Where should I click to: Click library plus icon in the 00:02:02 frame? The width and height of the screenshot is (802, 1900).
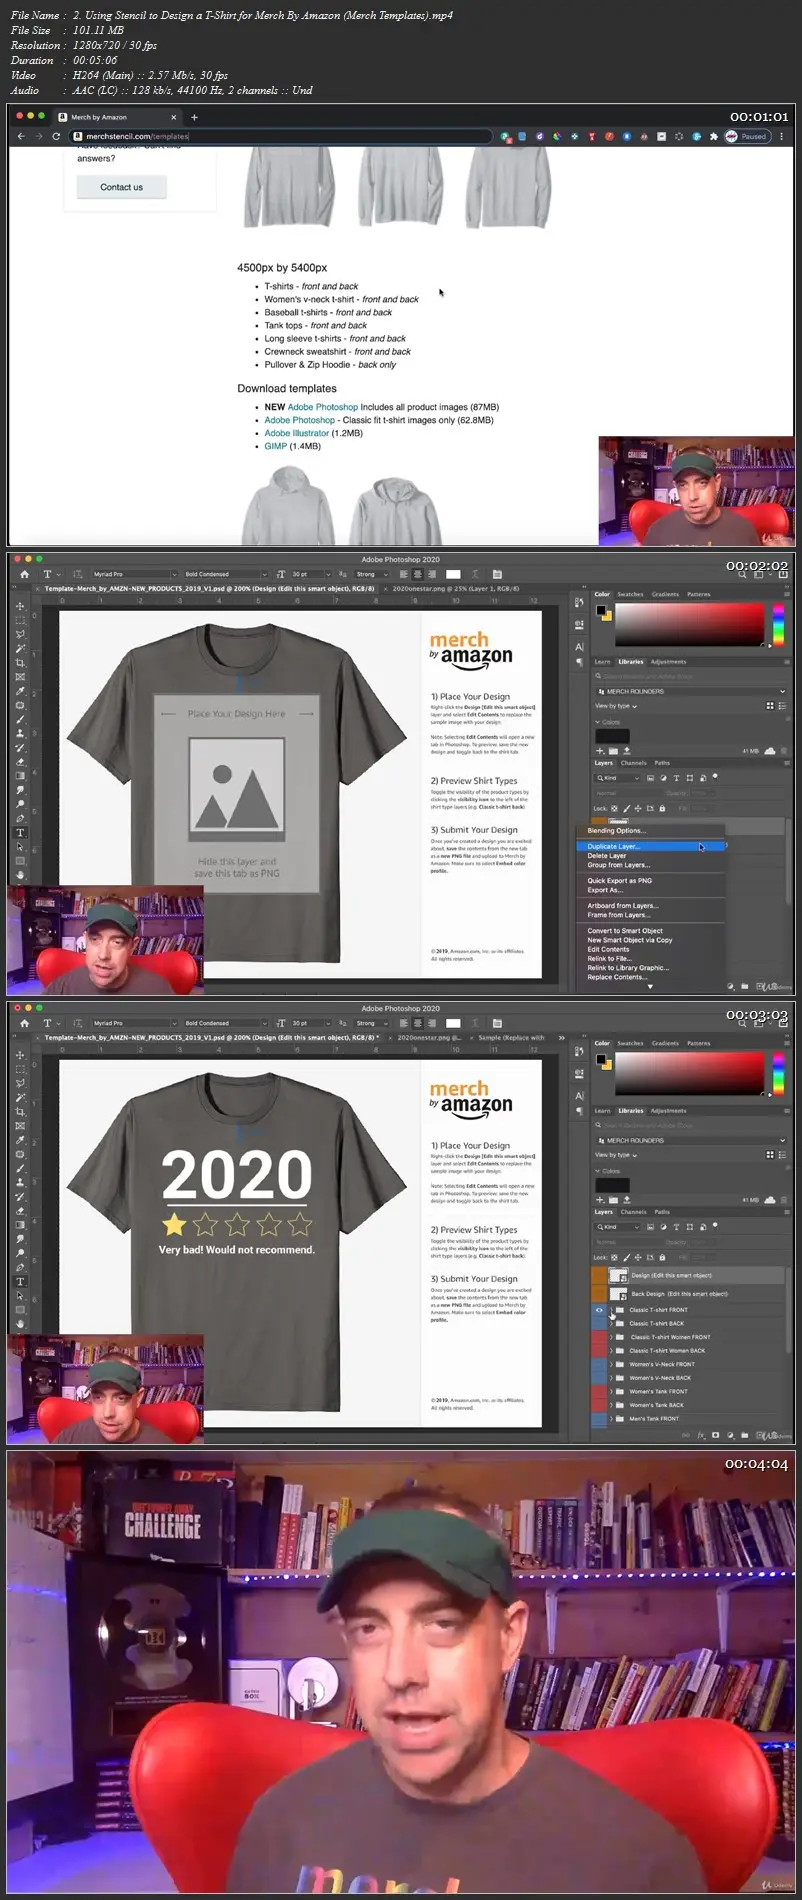600,750
